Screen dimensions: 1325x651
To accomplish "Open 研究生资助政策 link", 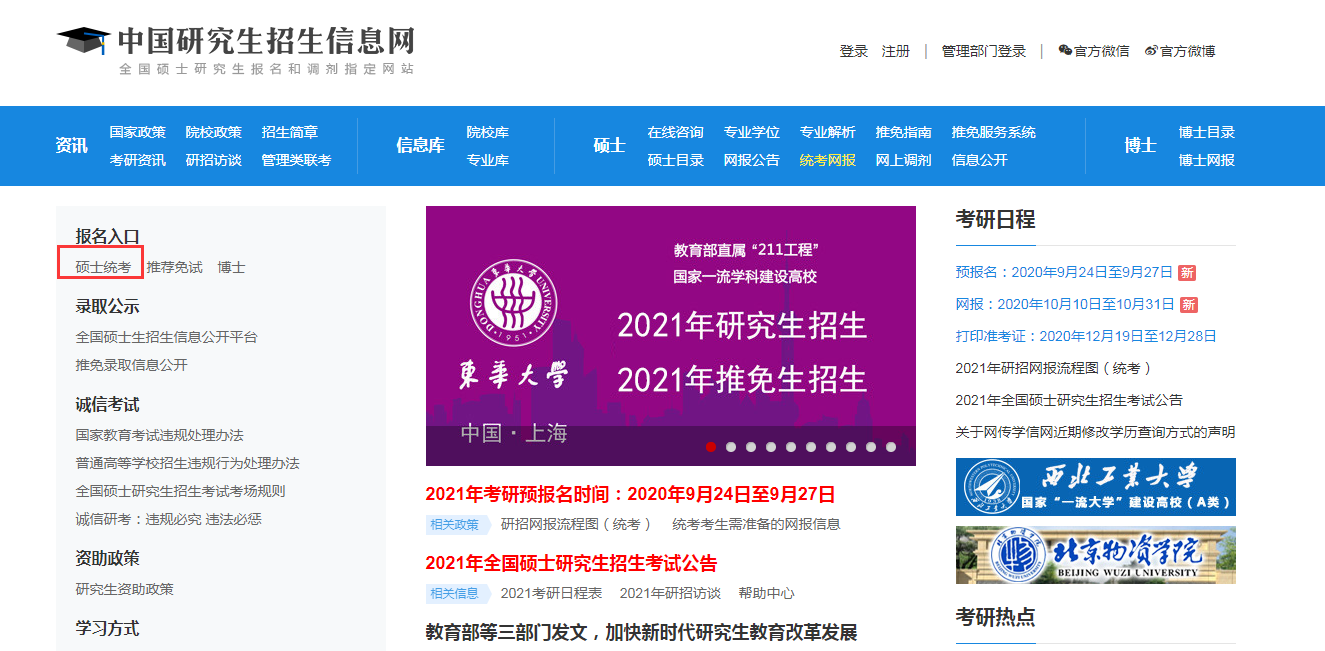I will pos(125,589).
